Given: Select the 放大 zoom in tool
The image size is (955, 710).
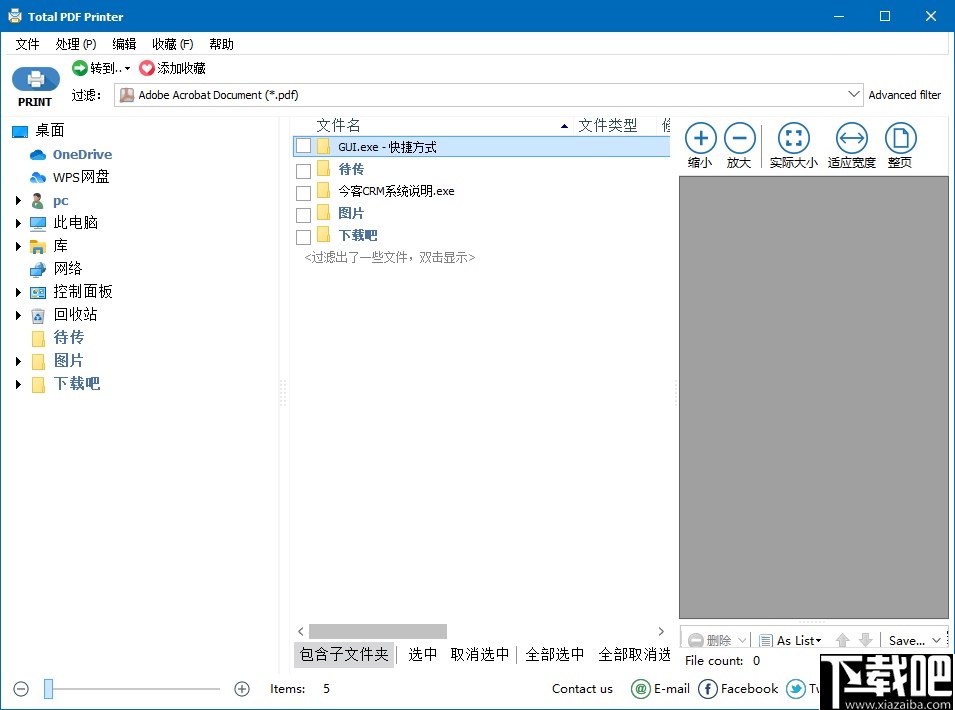Looking at the screenshot, I should pos(740,139).
